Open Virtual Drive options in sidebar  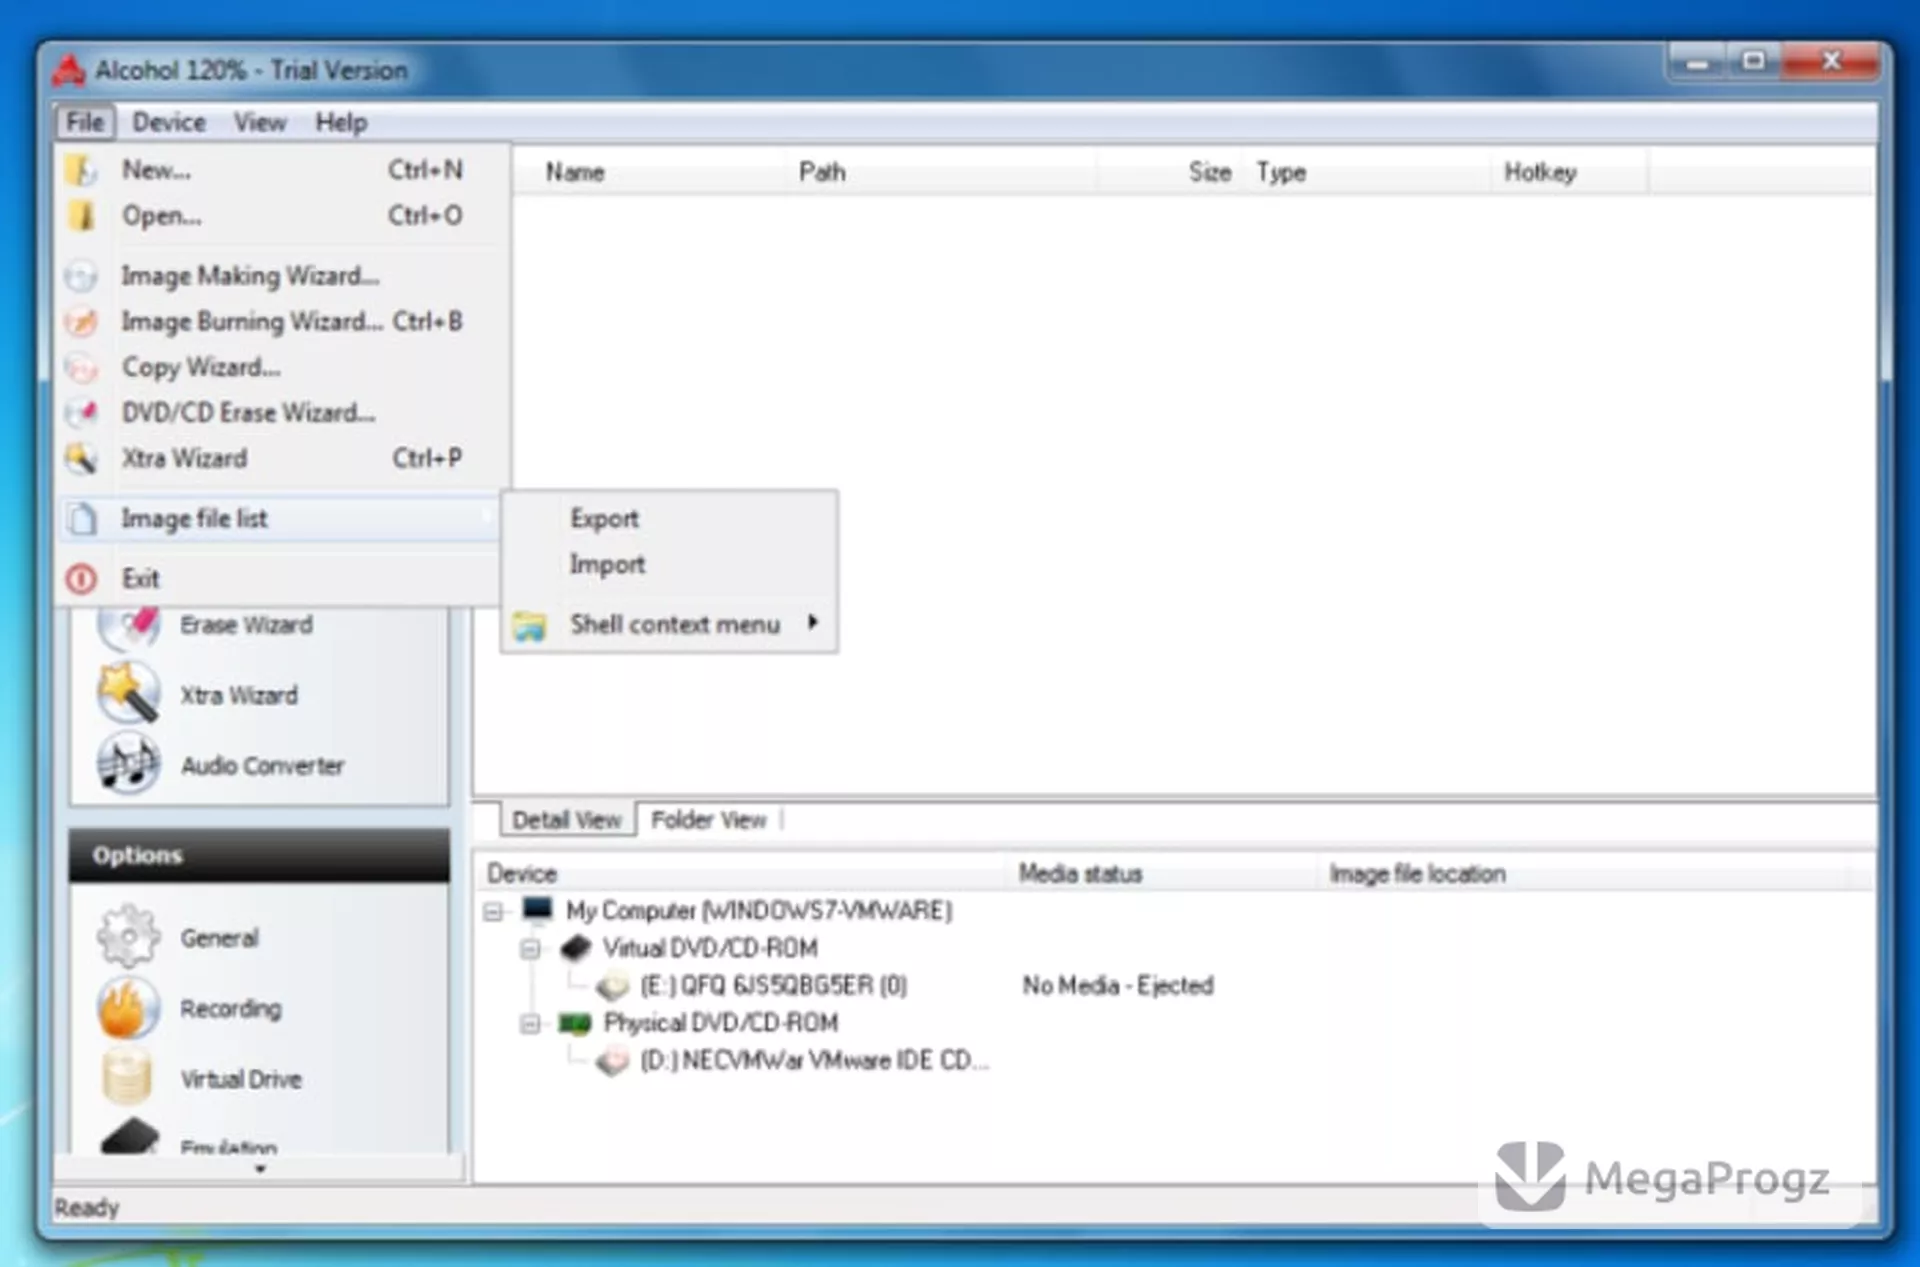coord(241,1079)
